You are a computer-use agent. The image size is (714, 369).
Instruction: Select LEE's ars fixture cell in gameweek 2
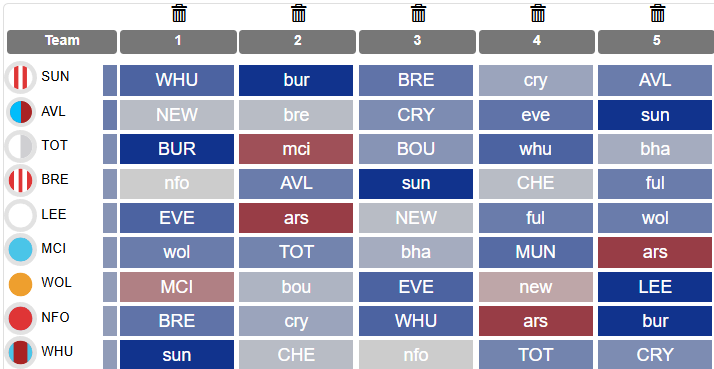pyautogui.click(x=296, y=218)
